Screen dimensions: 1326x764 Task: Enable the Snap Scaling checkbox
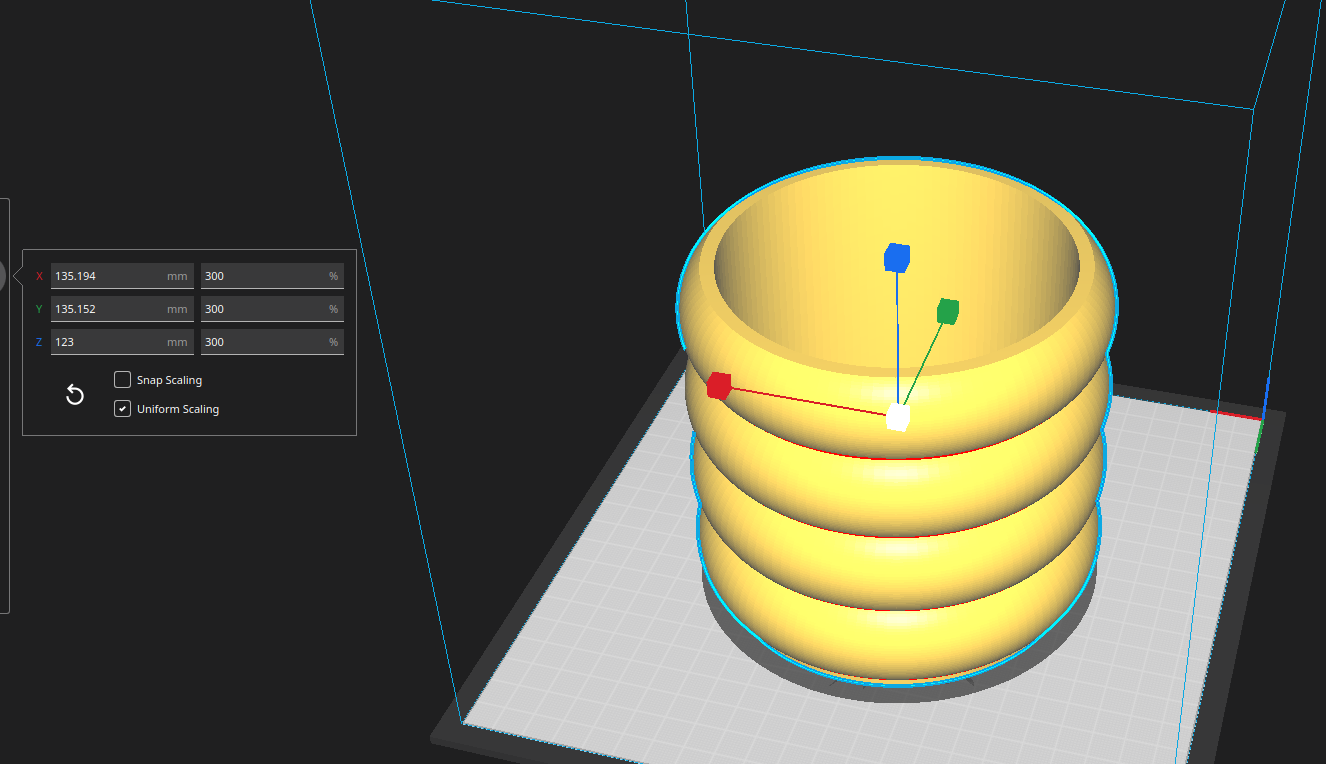pyautogui.click(x=122, y=380)
